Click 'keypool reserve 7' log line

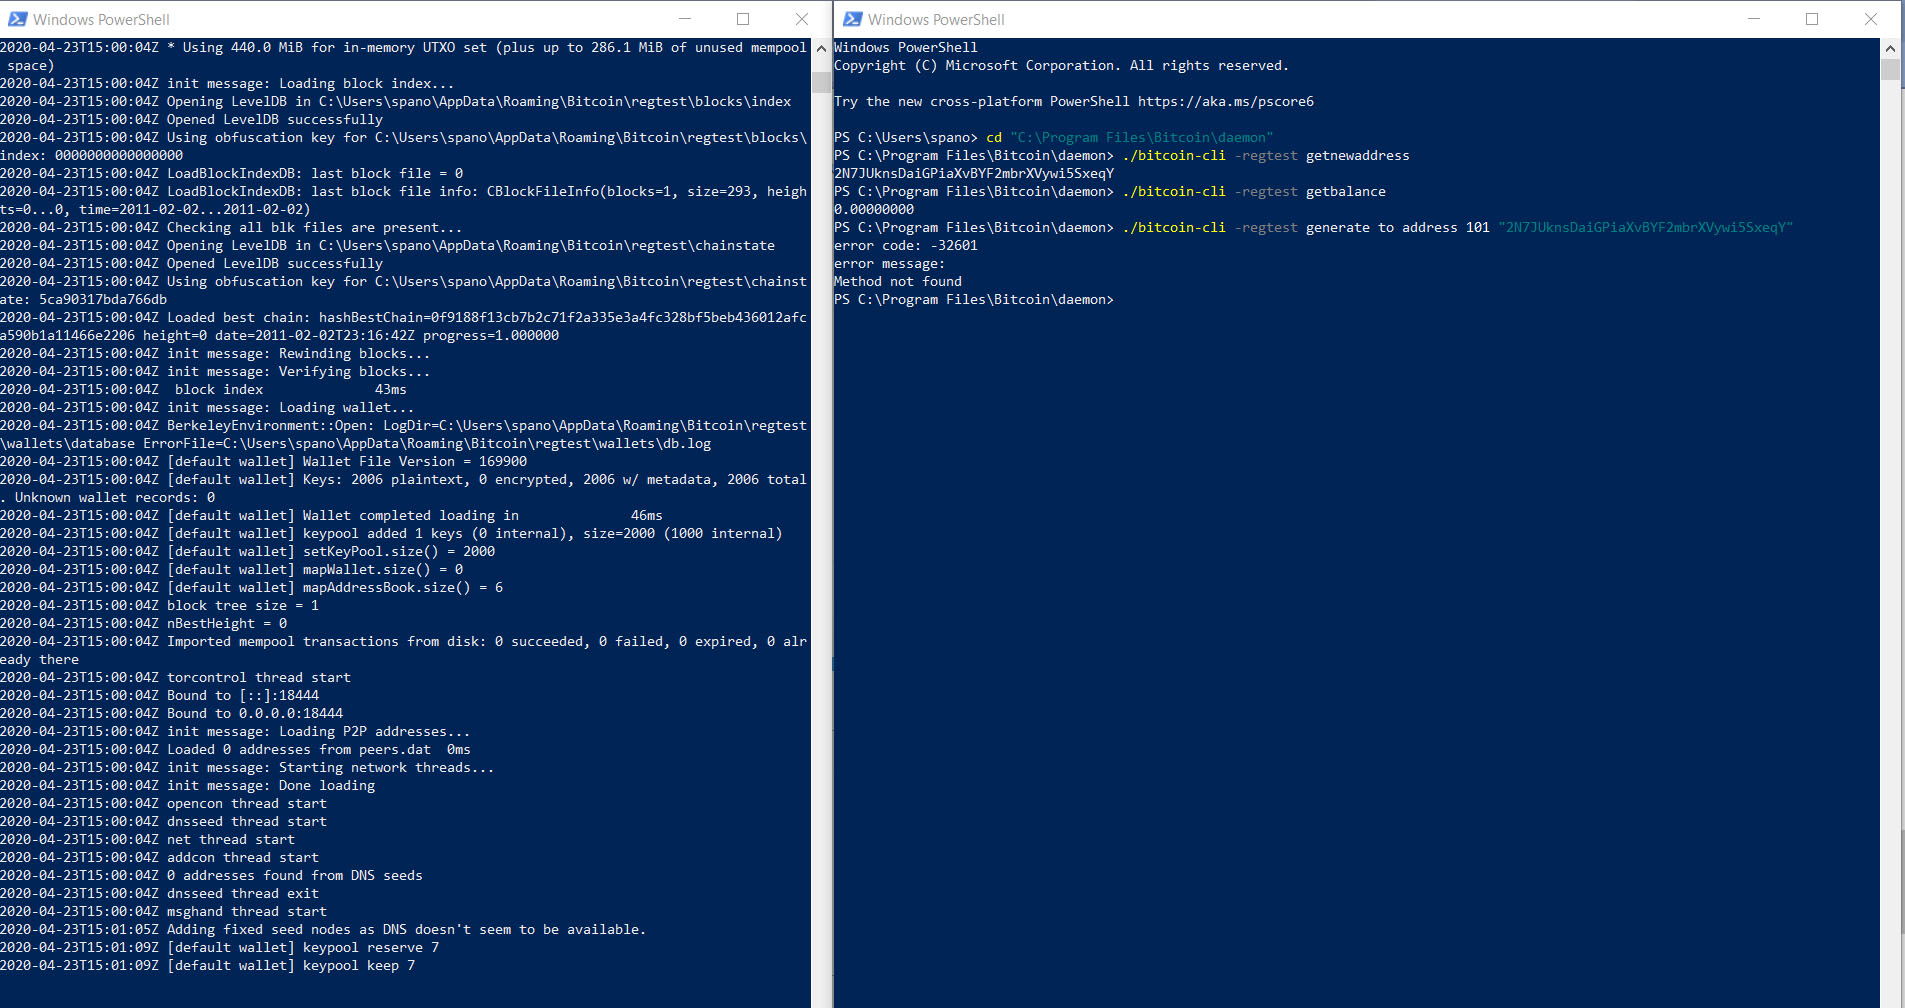(220, 947)
